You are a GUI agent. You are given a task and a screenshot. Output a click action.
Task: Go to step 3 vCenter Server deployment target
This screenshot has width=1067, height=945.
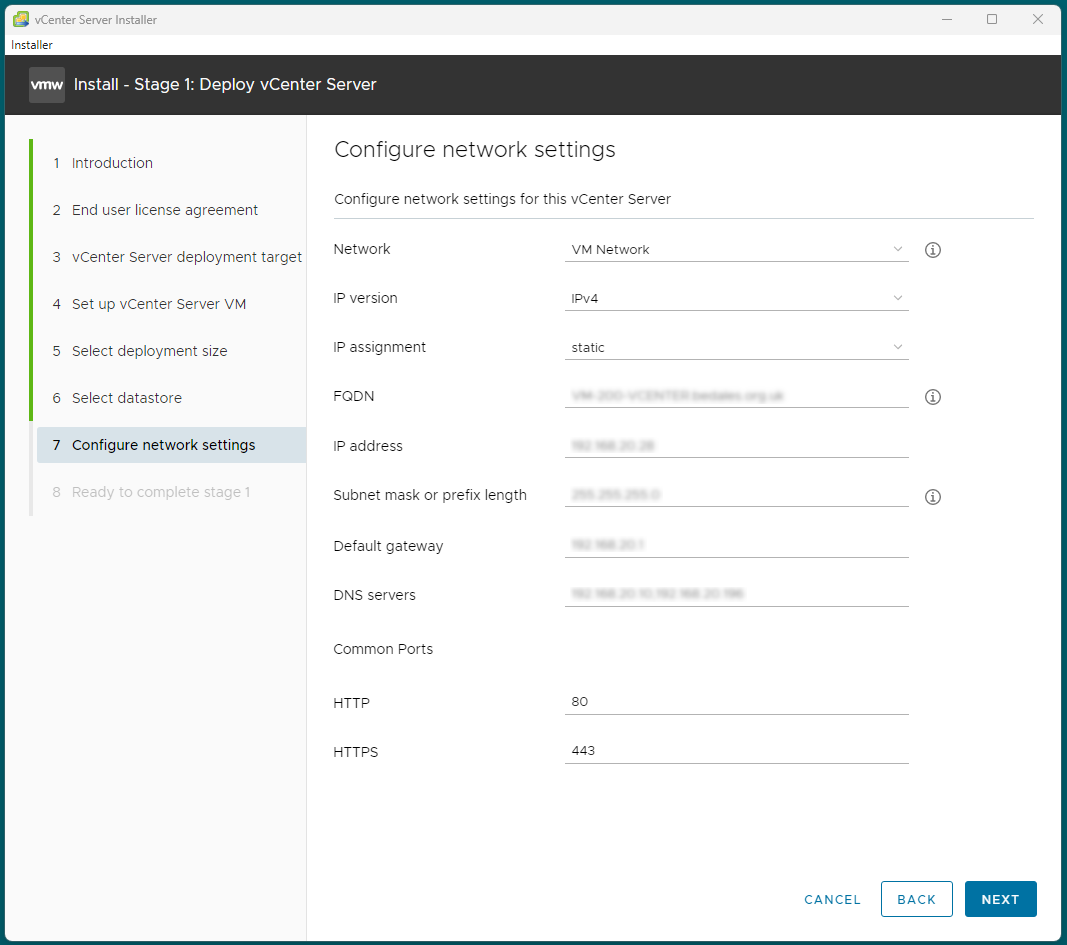[170, 257]
